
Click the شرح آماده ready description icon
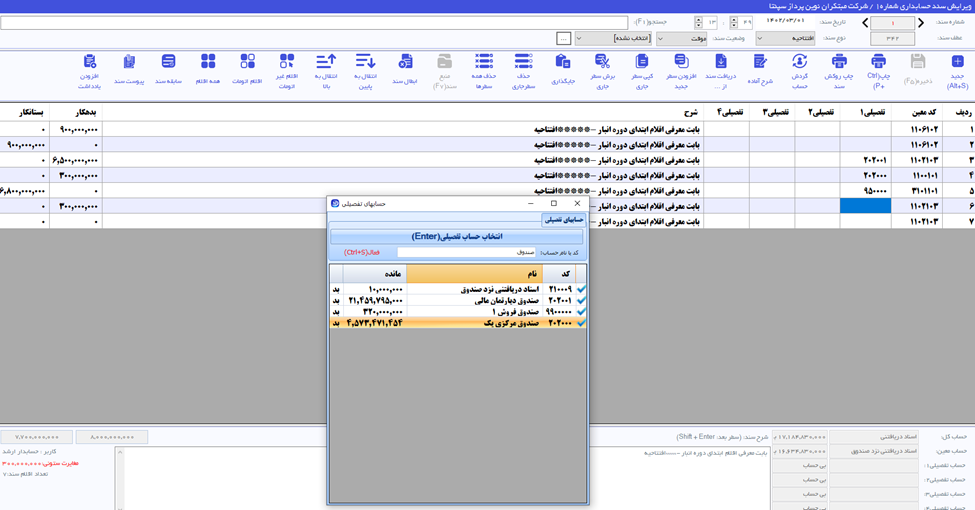760,62
